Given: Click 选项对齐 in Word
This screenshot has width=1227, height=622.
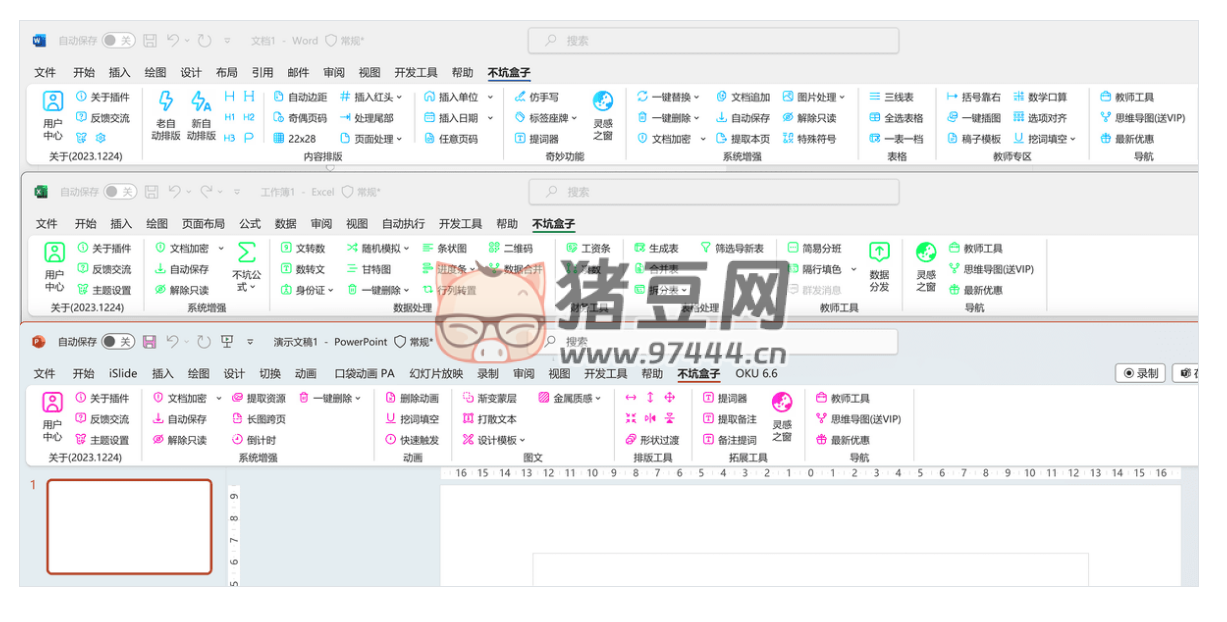Looking at the screenshot, I should tap(1040, 118).
